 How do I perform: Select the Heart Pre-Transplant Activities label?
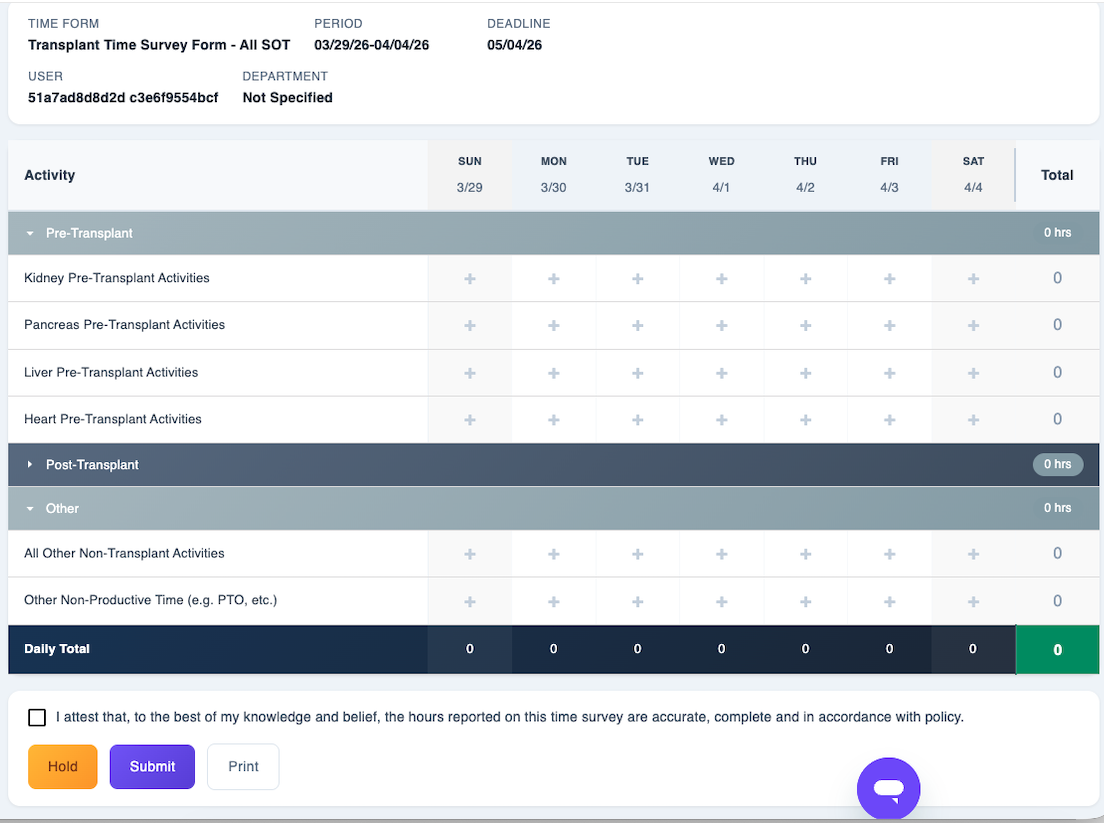click(x=113, y=419)
